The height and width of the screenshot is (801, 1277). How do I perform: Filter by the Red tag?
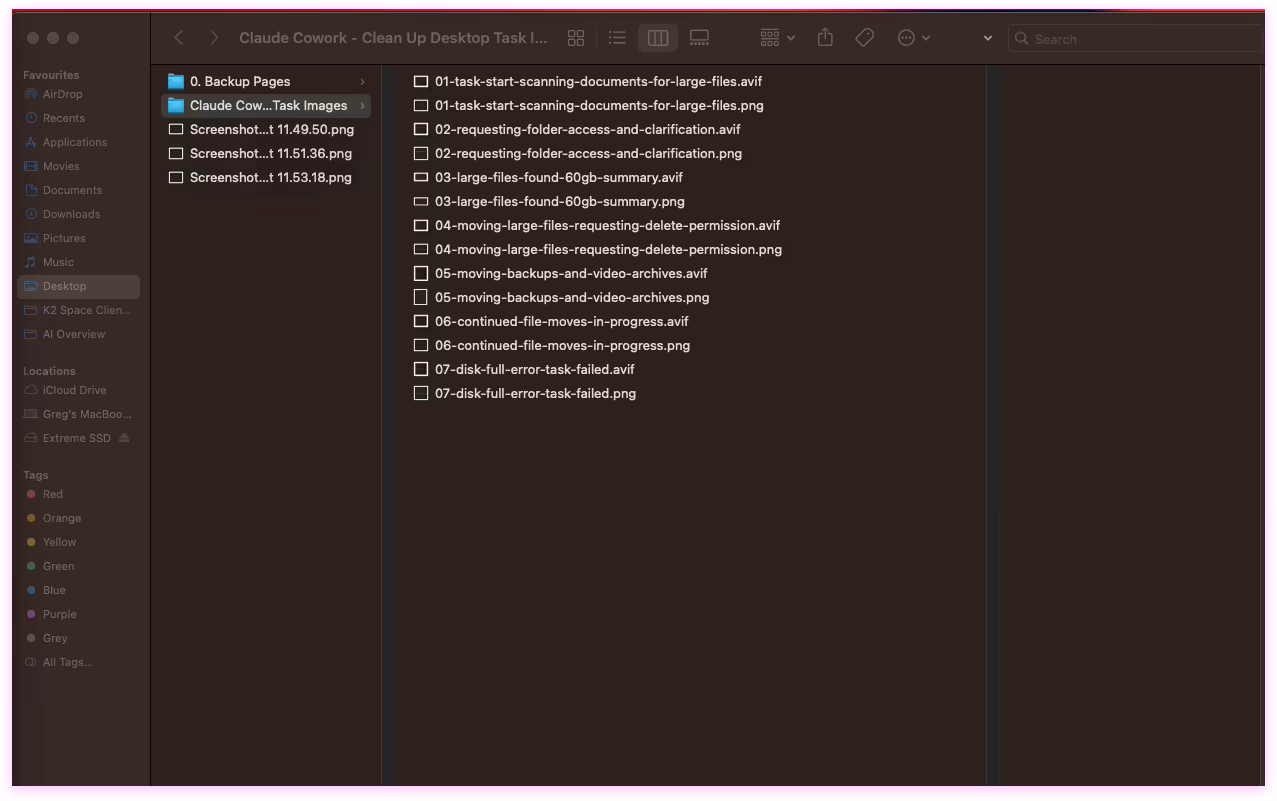pyautogui.click(x=52, y=494)
